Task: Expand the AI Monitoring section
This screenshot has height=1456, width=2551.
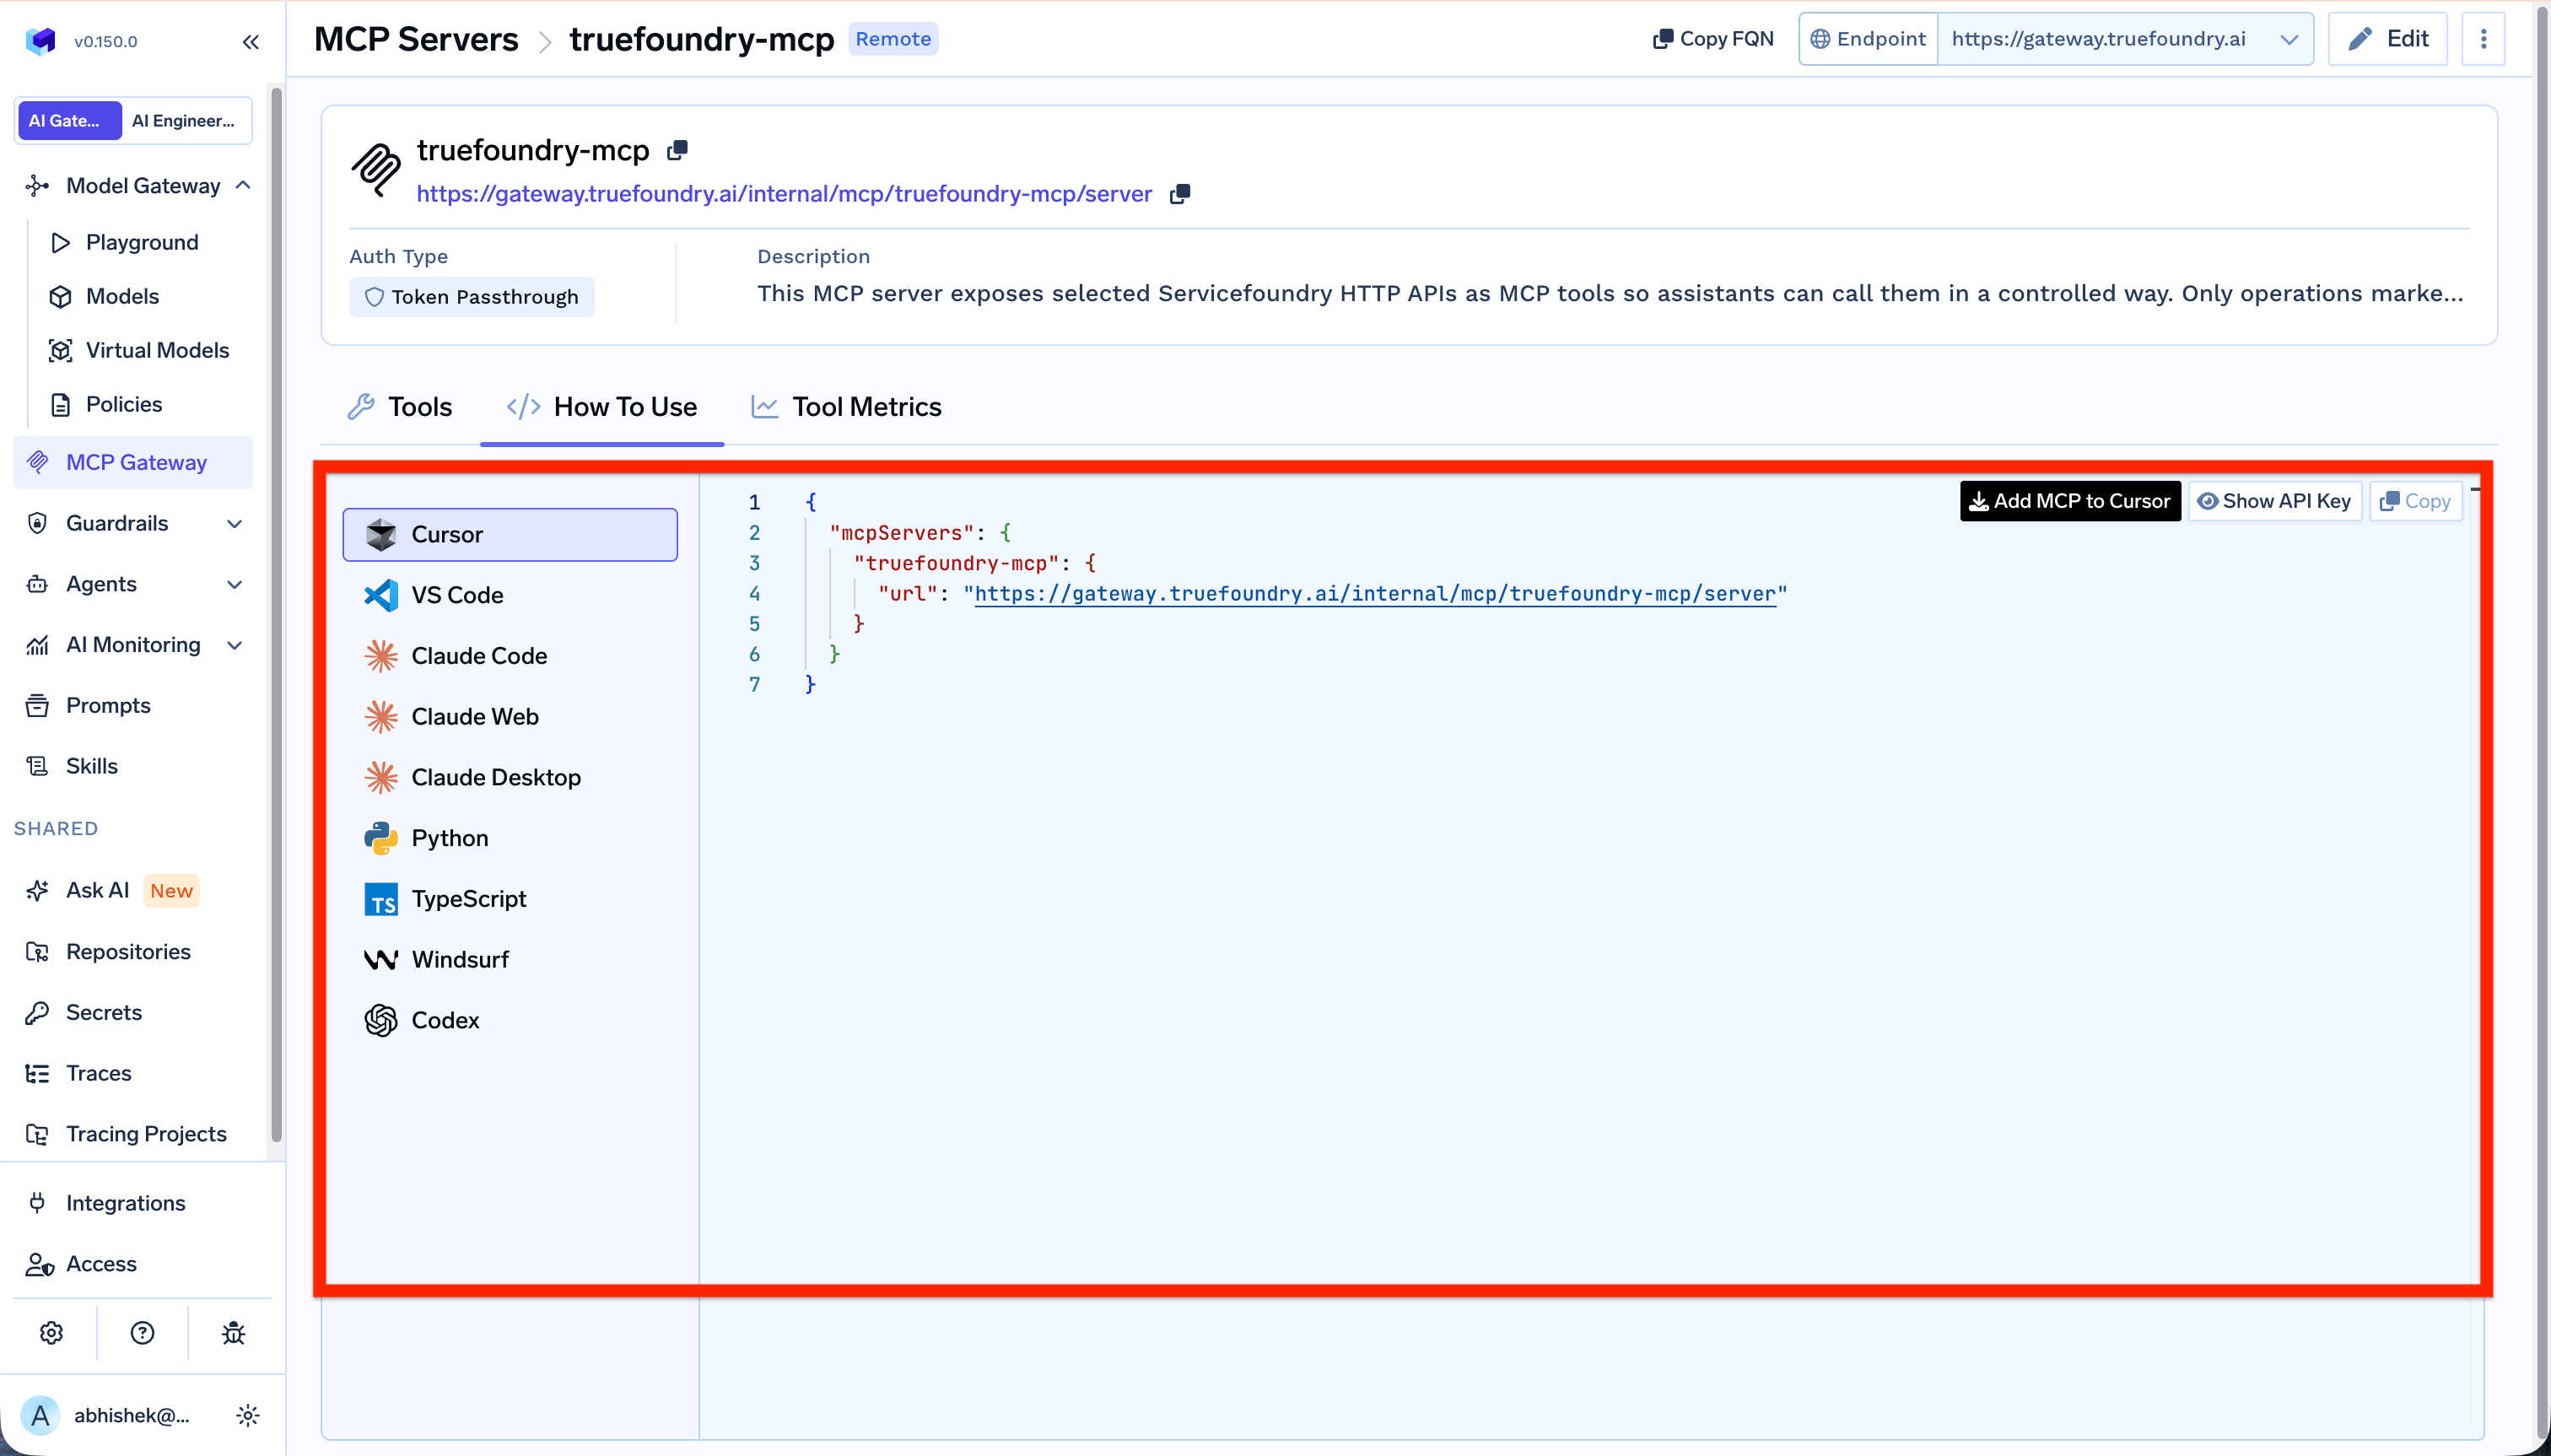Action: tap(234, 645)
